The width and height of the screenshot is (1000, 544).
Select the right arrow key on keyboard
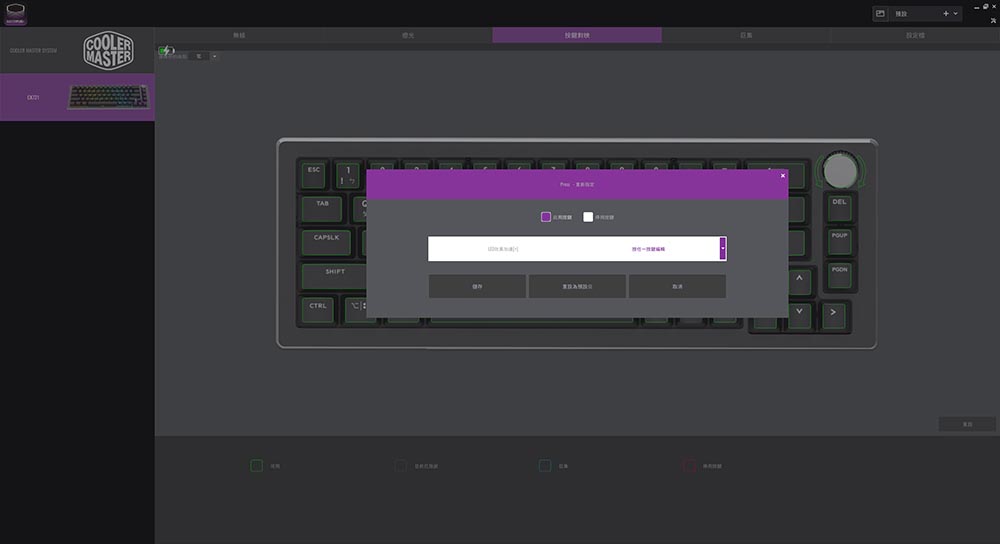pos(833,315)
